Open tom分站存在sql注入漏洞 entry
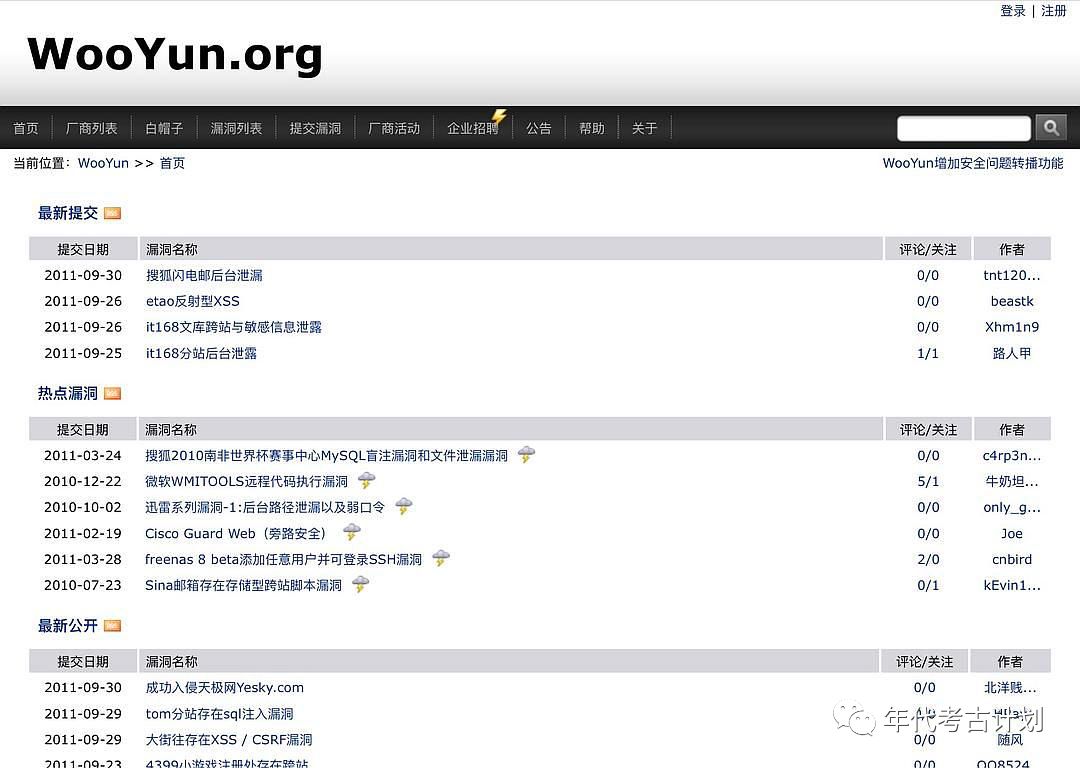1080x768 pixels. [219, 714]
